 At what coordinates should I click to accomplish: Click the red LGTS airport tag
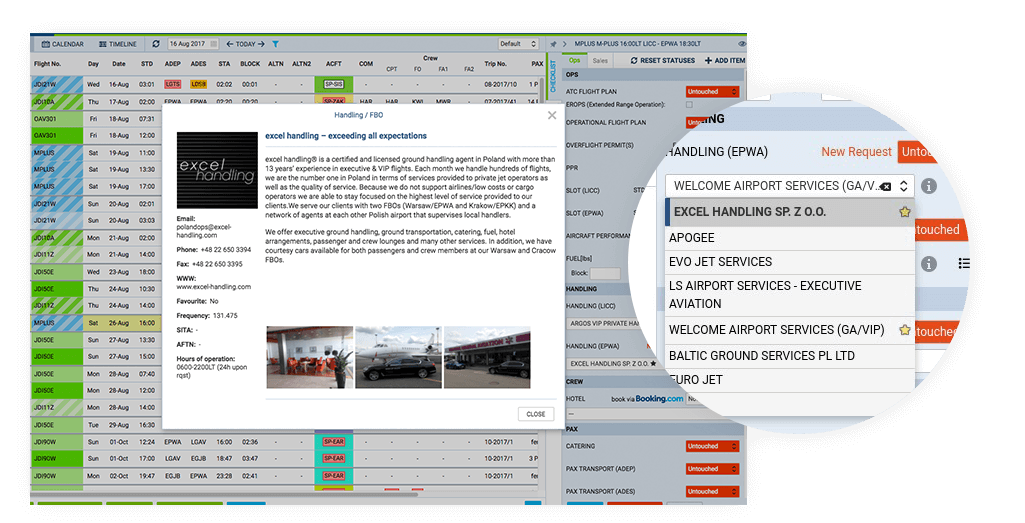coord(173,84)
